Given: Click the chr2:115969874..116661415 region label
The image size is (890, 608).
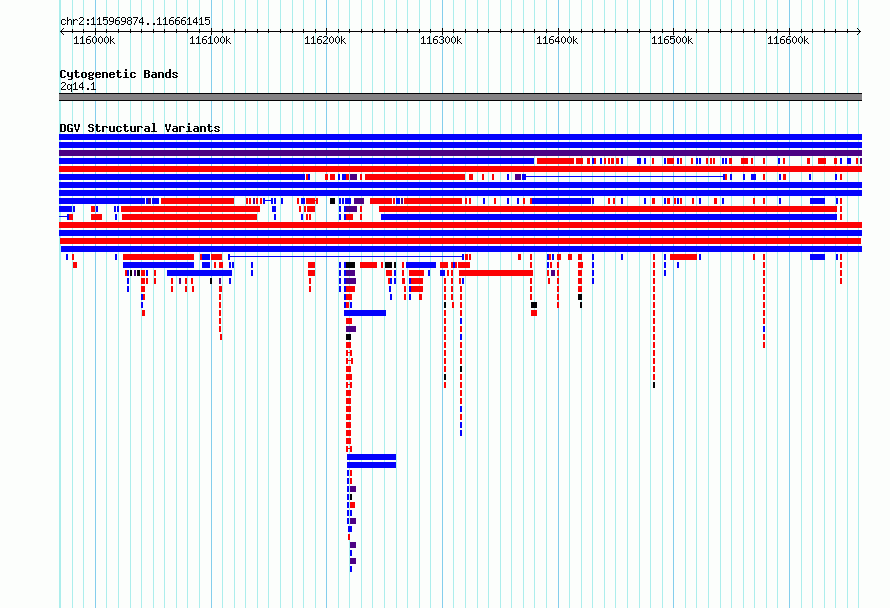Looking at the screenshot, I should point(135,22).
